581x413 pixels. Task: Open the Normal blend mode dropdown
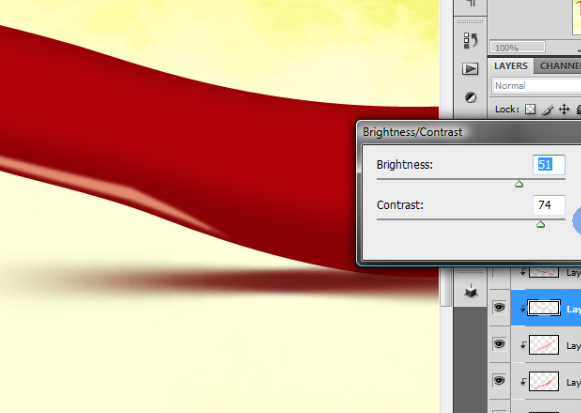point(536,86)
